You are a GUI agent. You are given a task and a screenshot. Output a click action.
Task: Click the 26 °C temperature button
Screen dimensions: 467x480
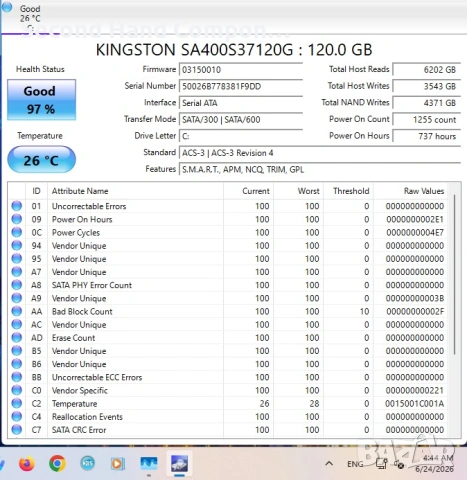coord(41,160)
